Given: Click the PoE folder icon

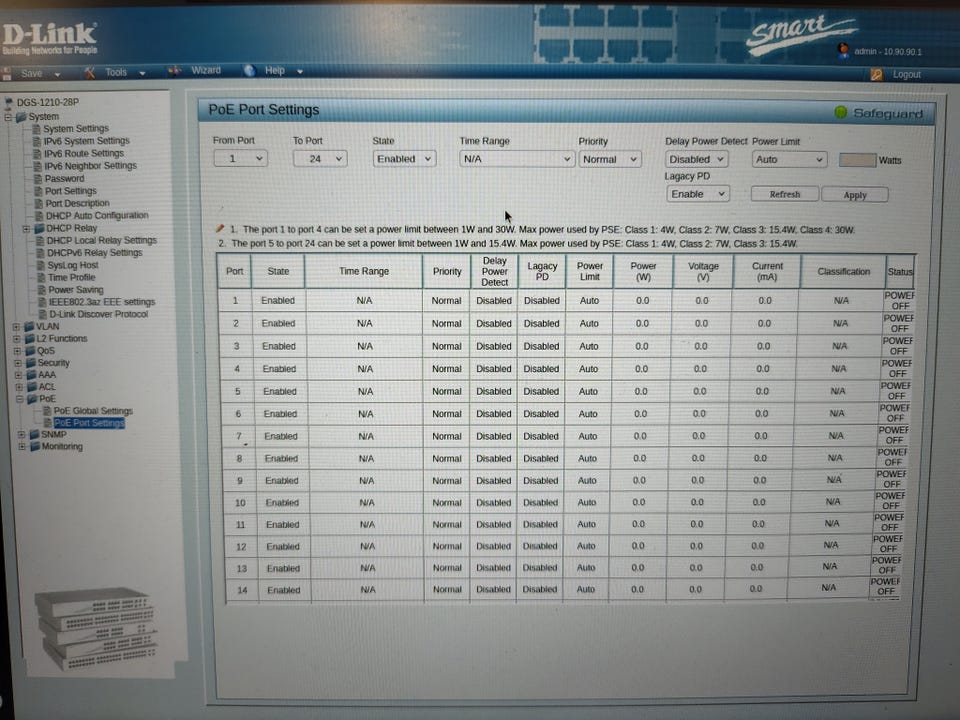Looking at the screenshot, I should [33, 399].
